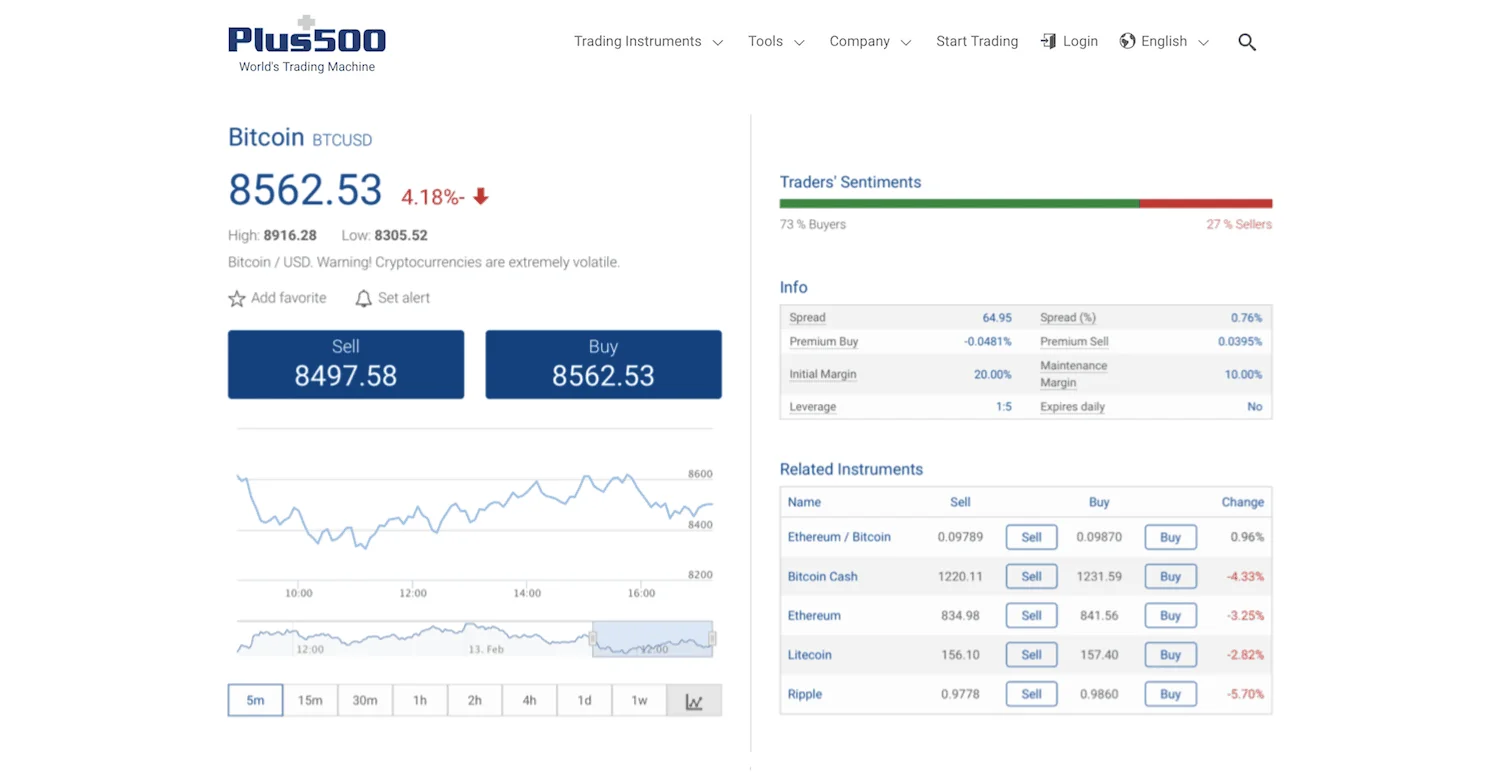The height and width of the screenshot is (775, 1500).
Task: Click the red down arrow beside 4.18%
Action: (x=480, y=197)
